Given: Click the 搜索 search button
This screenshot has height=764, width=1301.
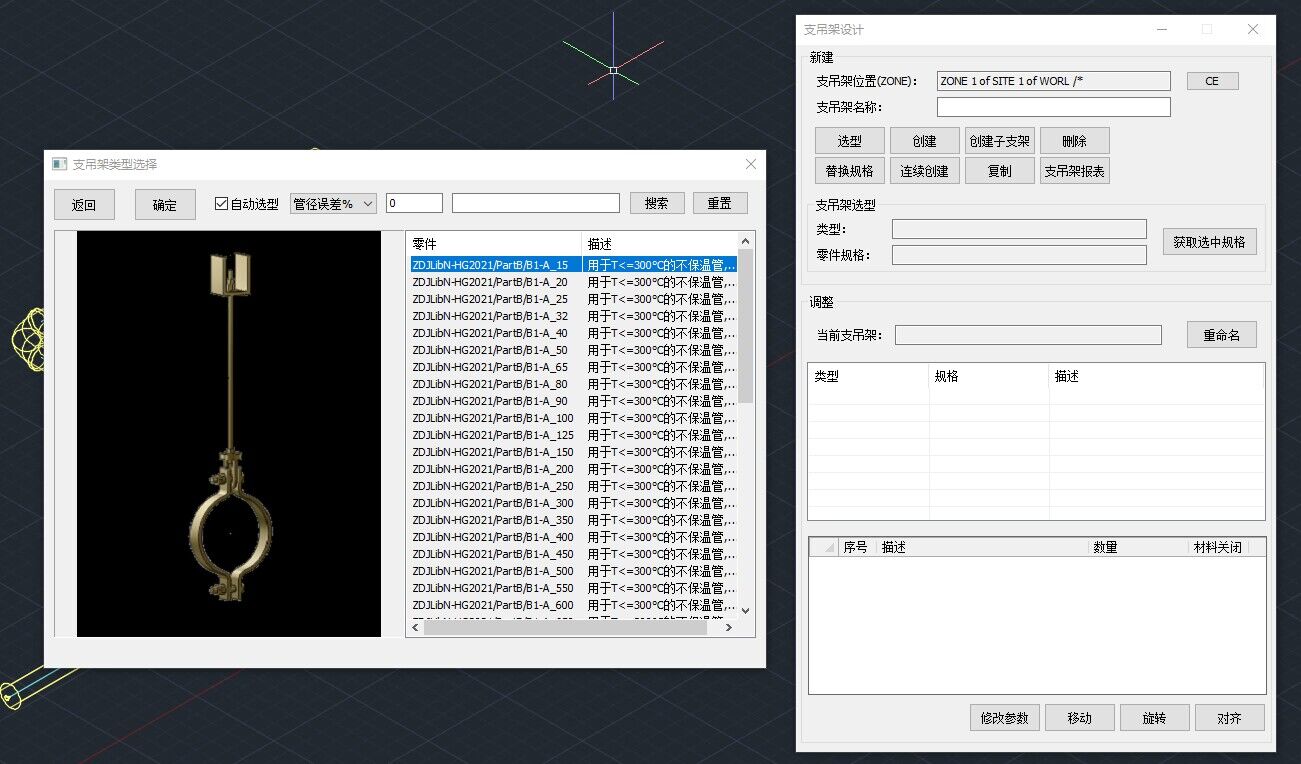Looking at the screenshot, I should tap(657, 203).
